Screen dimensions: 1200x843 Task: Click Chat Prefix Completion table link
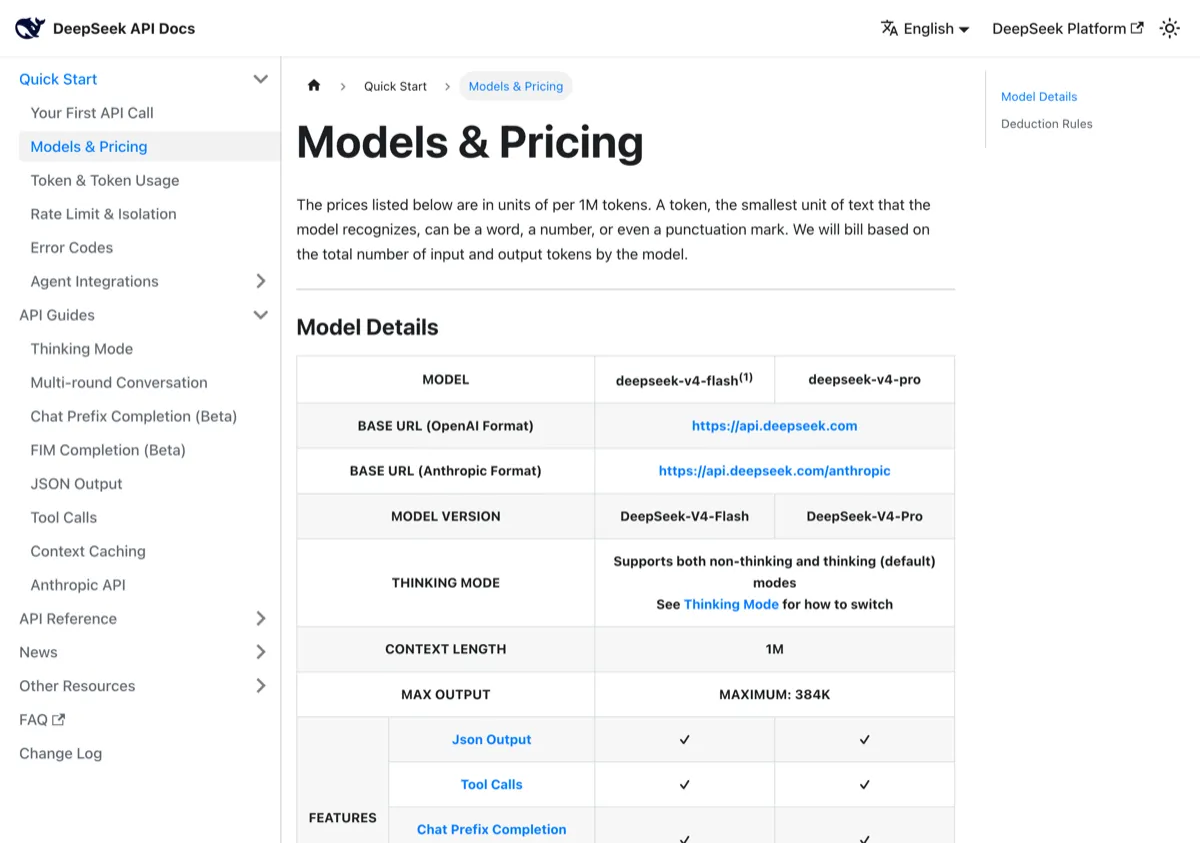(491, 829)
